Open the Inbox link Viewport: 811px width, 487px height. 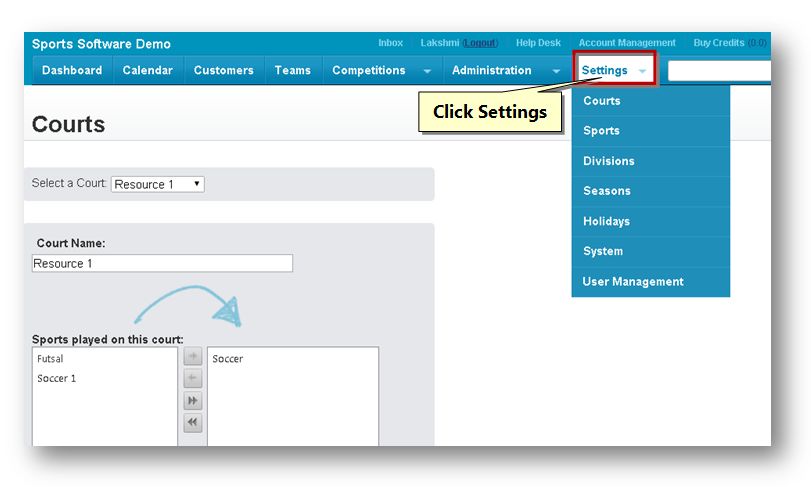tap(391, 43)
